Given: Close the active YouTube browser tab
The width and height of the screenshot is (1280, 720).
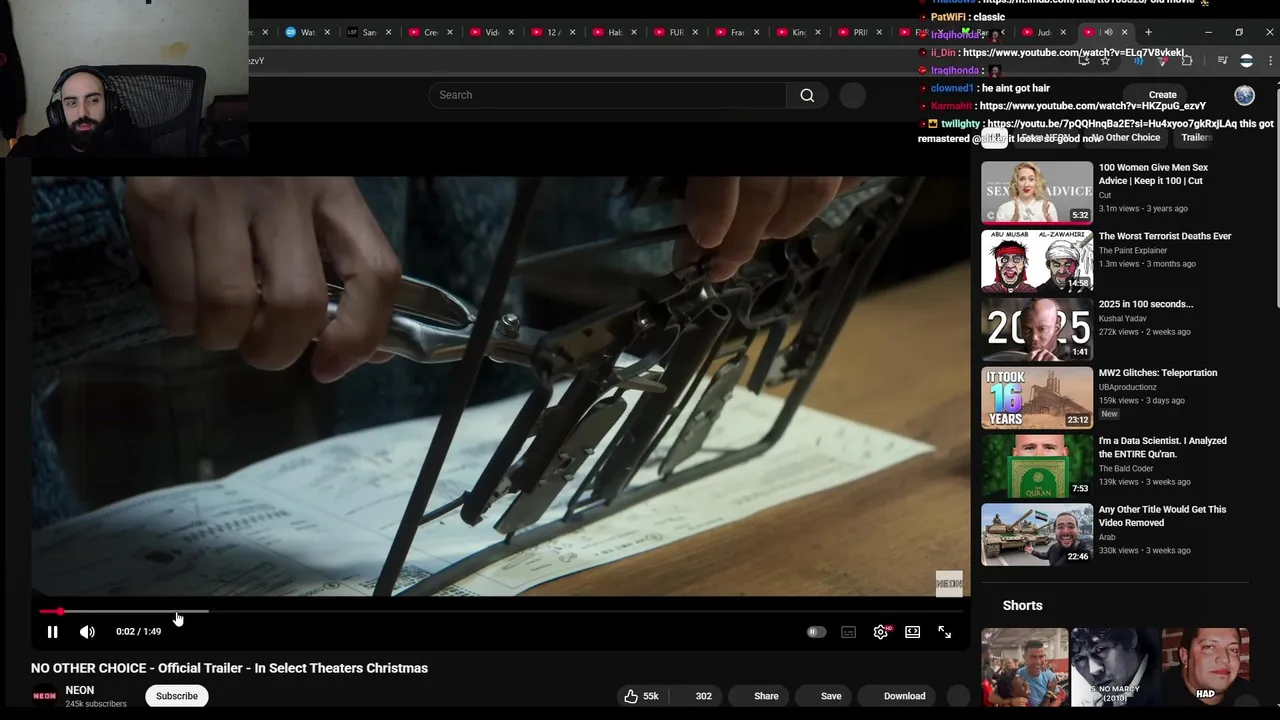Looking at the screenshot, I should pos(1124,32).
